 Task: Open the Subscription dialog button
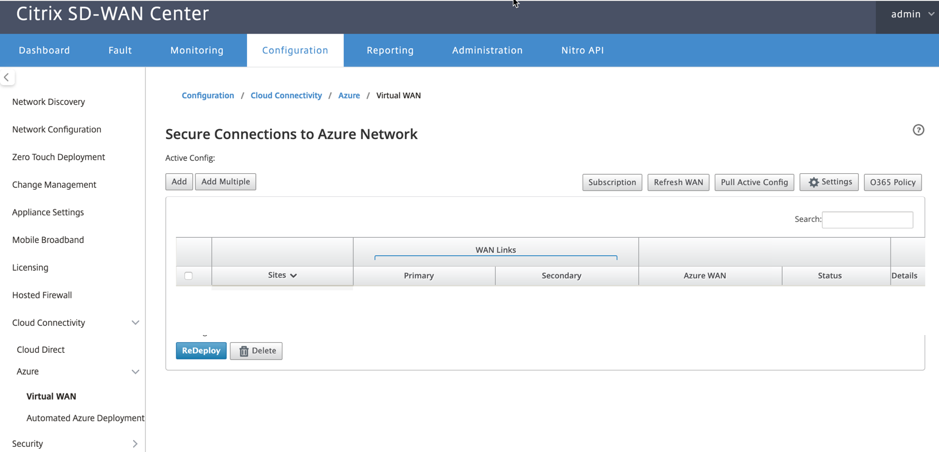[x=612, y=183]
